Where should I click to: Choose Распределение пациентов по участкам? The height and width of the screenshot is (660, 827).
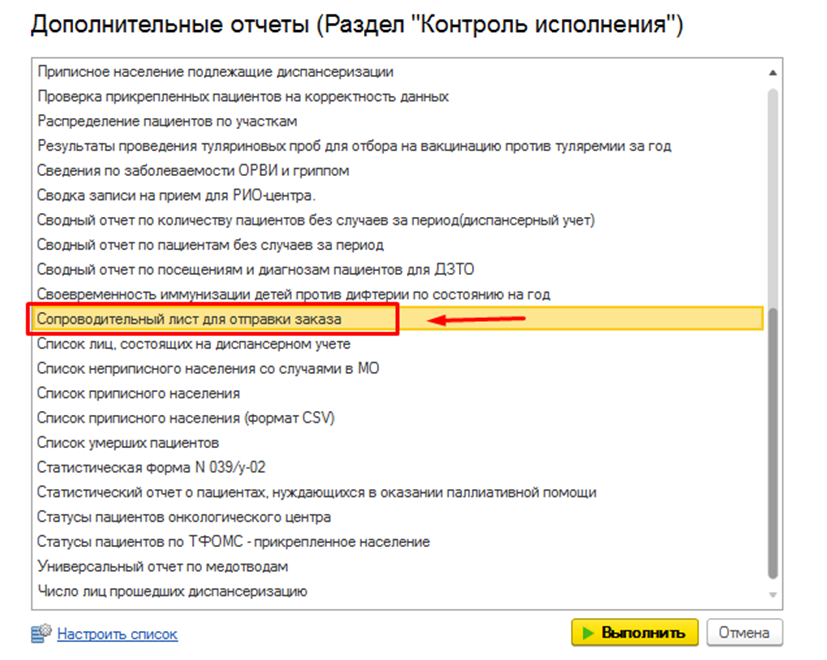point(167,121)
